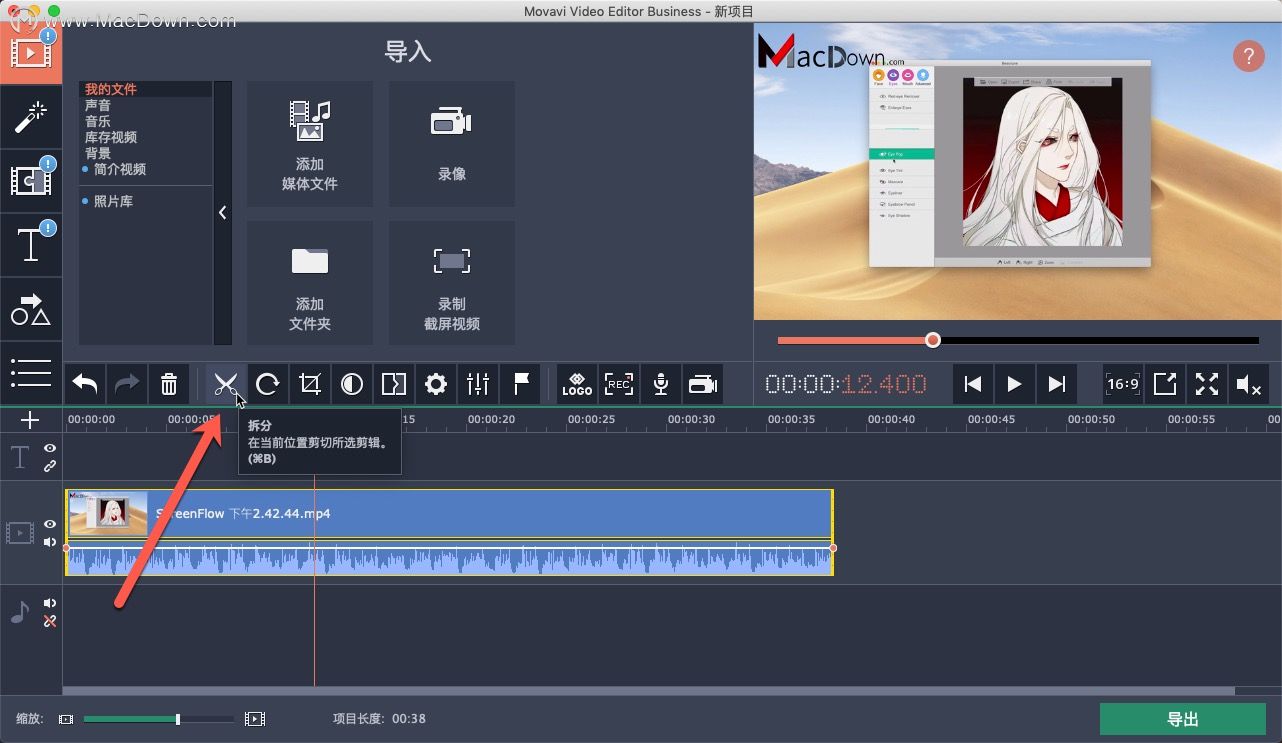Click the 00:00:30 ruler mark

point(691,420)
